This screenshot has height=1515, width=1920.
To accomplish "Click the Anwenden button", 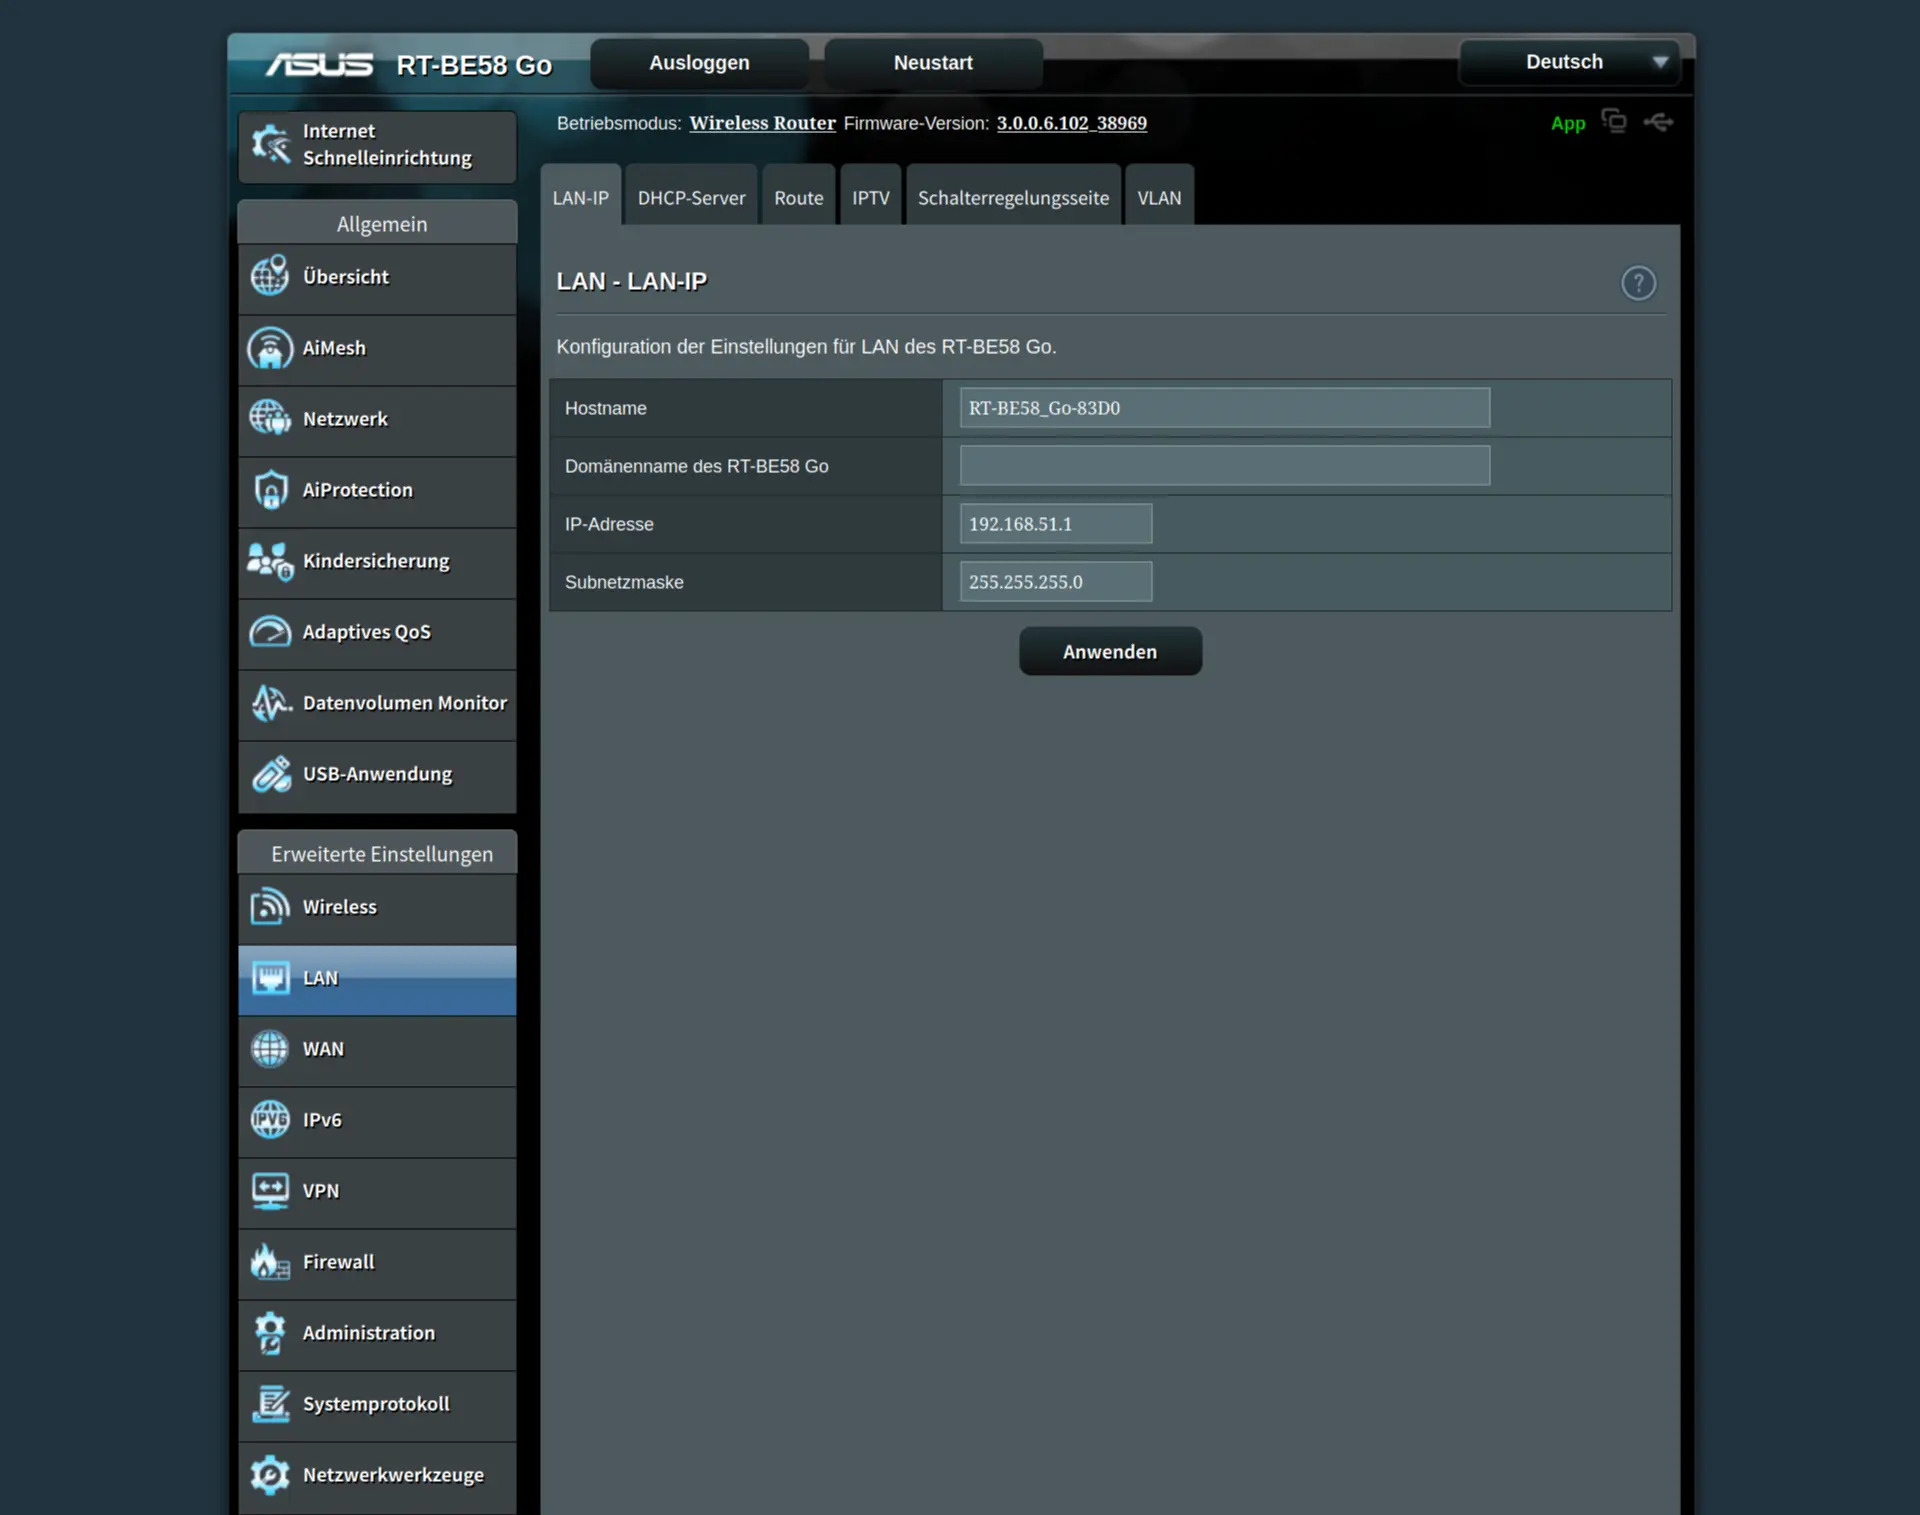I will (x=1110, y=652).
